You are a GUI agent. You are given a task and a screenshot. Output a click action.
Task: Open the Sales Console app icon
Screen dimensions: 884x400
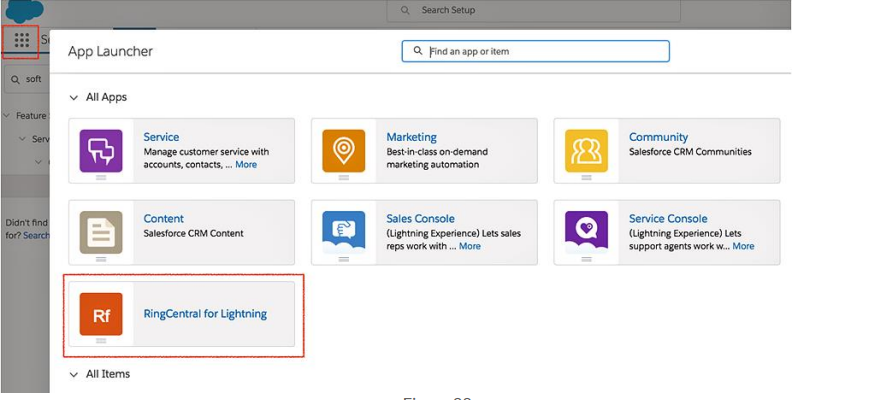[x=343, y=232]
